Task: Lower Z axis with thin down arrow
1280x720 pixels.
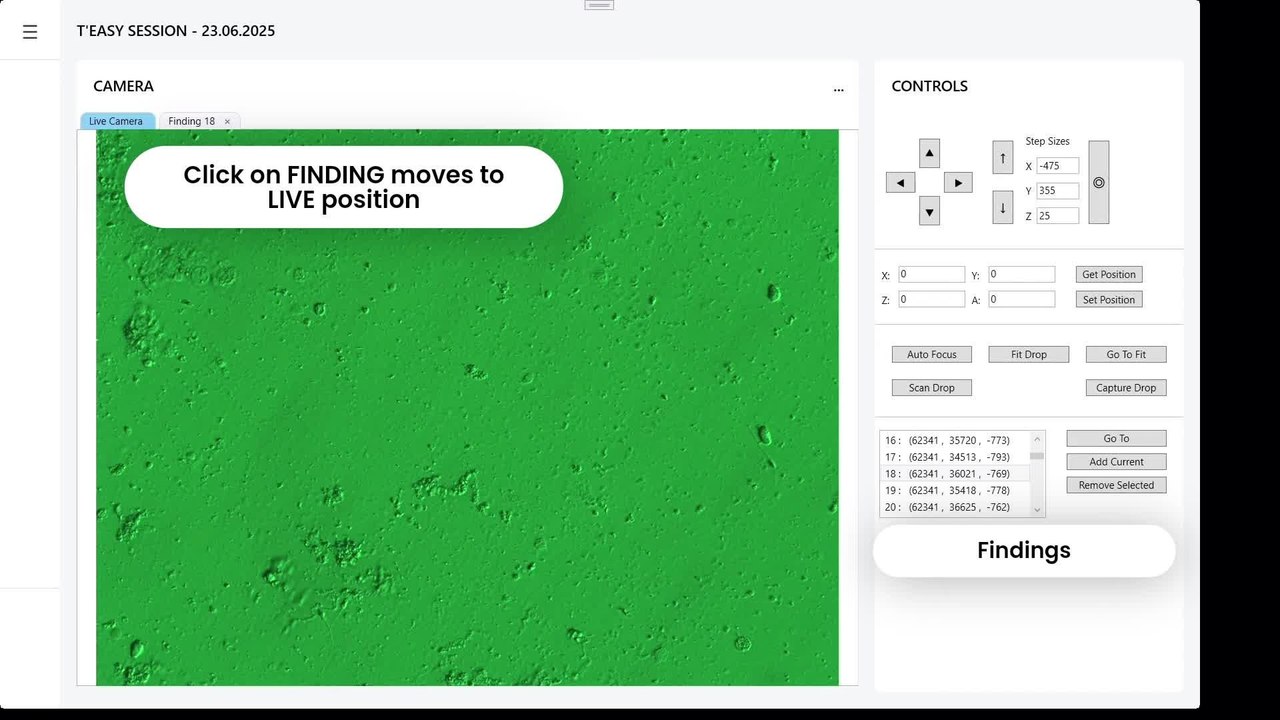Action: 1003,207
